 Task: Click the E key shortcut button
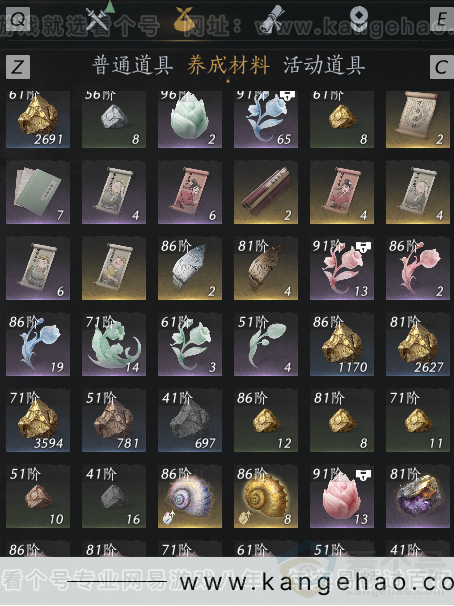442,19
